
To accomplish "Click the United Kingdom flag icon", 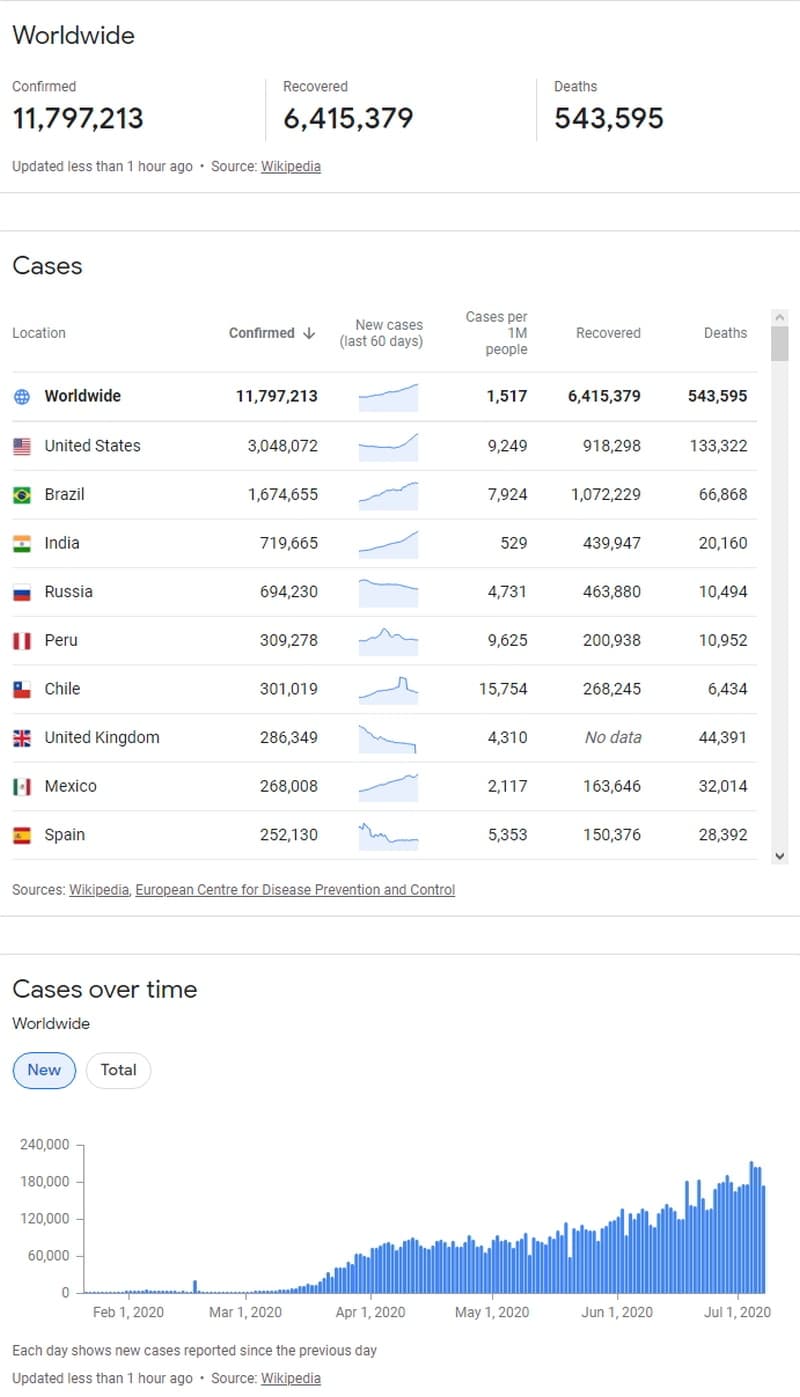I will [x=22, y=738].
